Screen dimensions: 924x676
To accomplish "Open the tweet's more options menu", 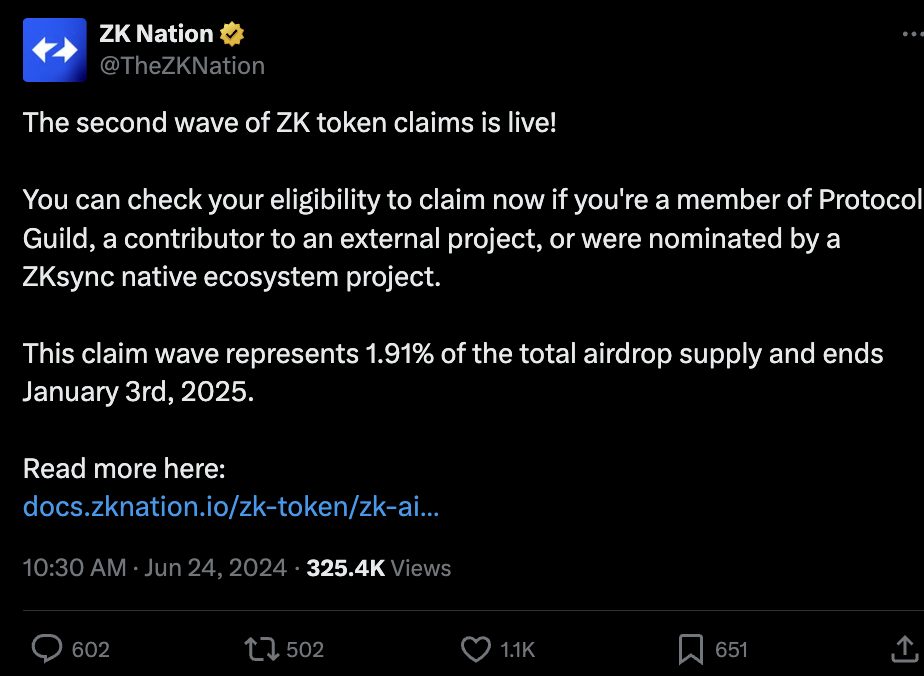I will tap(912, 34).
